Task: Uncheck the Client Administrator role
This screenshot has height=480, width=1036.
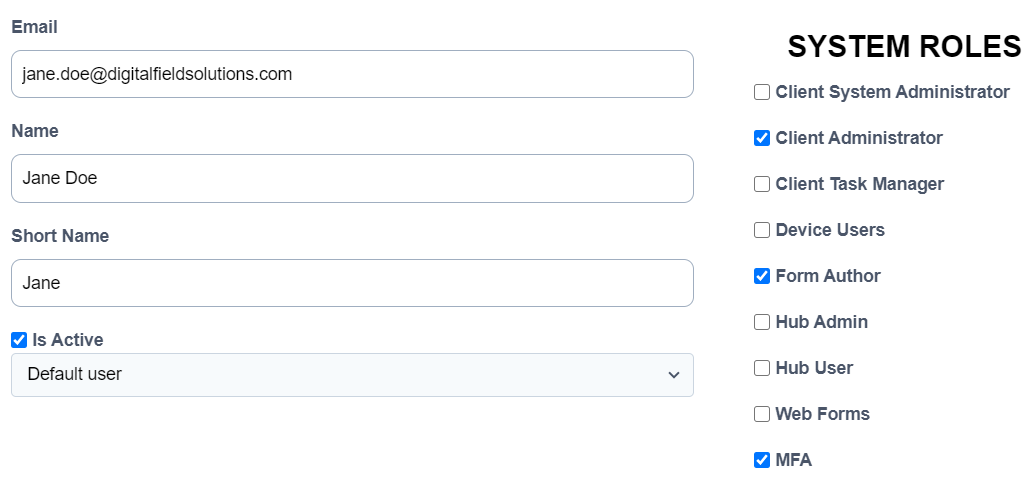Action: click(x=762, y=138)
